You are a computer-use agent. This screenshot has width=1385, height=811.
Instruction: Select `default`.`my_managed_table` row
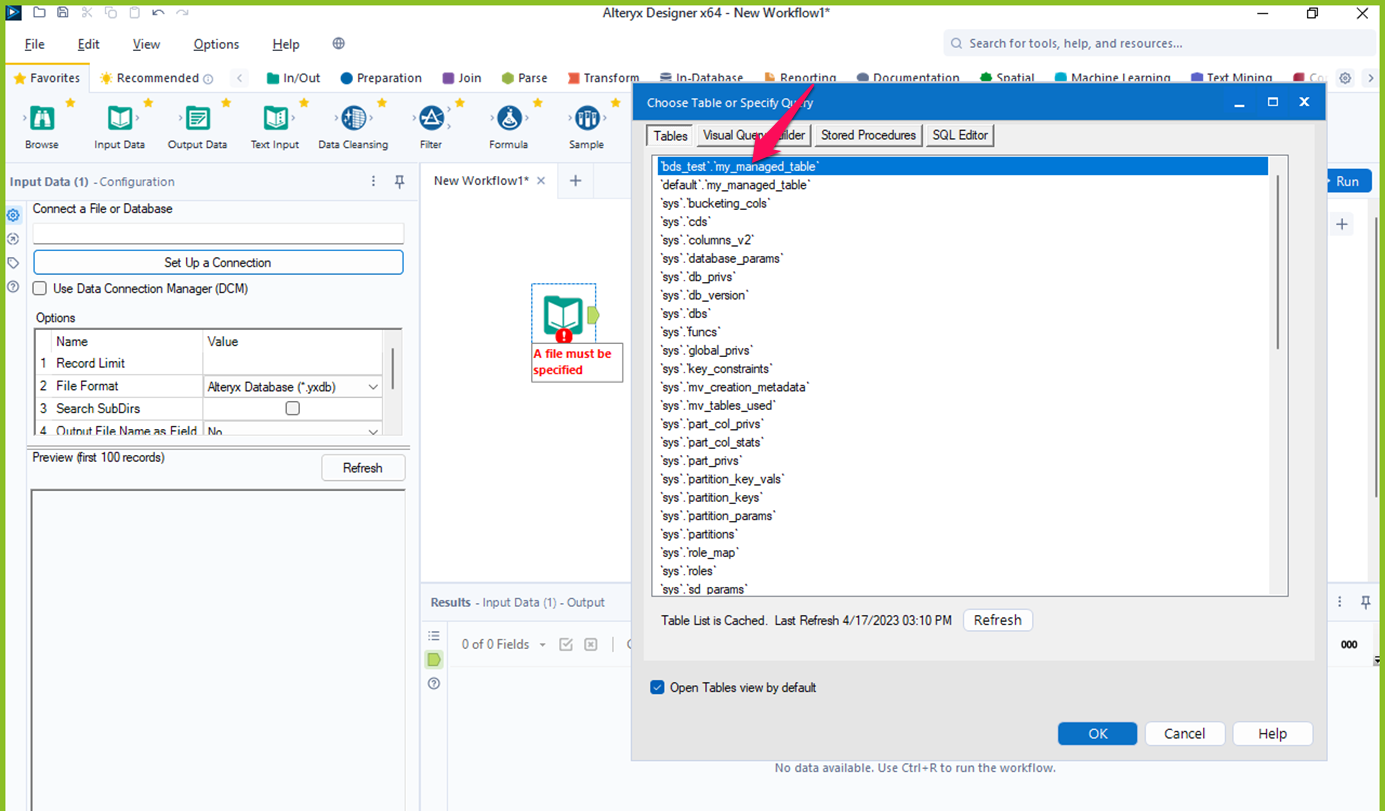(963, 185)
